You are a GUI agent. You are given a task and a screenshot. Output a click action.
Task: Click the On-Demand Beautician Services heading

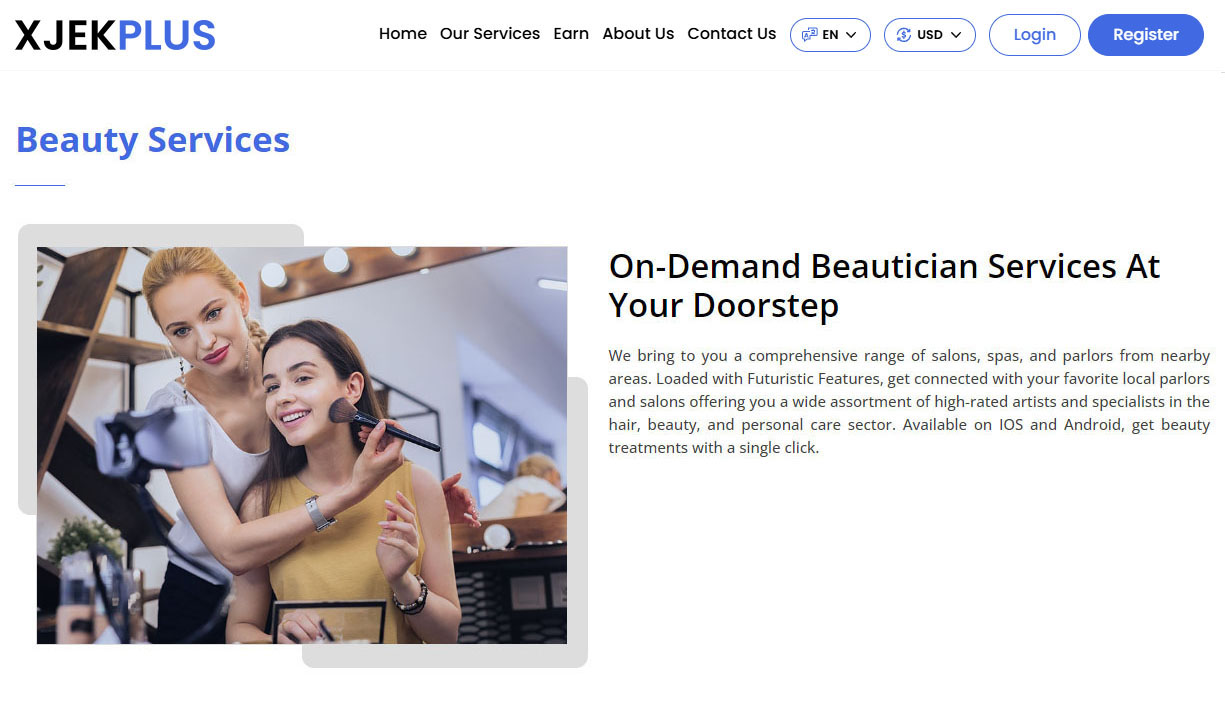884,286
